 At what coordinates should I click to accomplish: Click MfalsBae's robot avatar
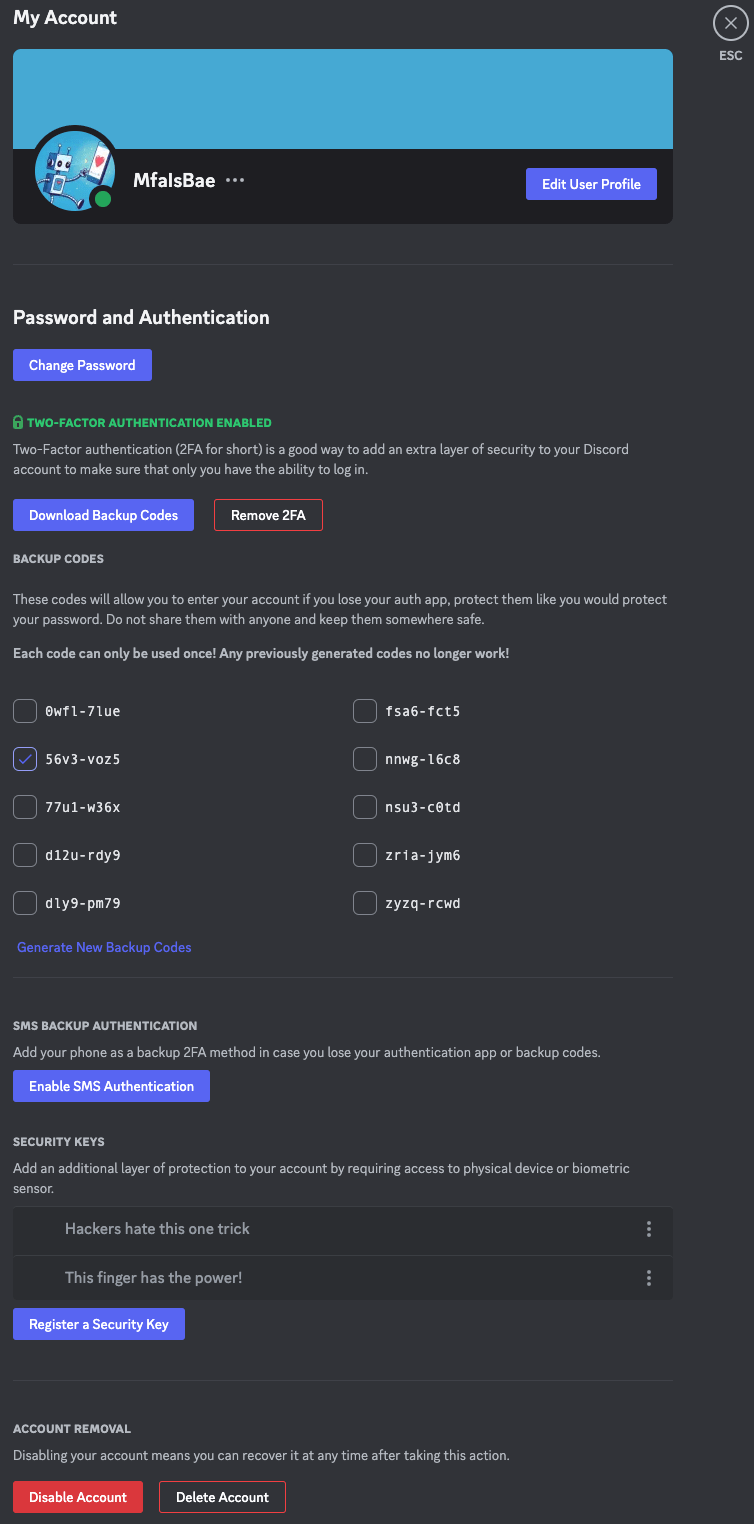tap(74, 170)
